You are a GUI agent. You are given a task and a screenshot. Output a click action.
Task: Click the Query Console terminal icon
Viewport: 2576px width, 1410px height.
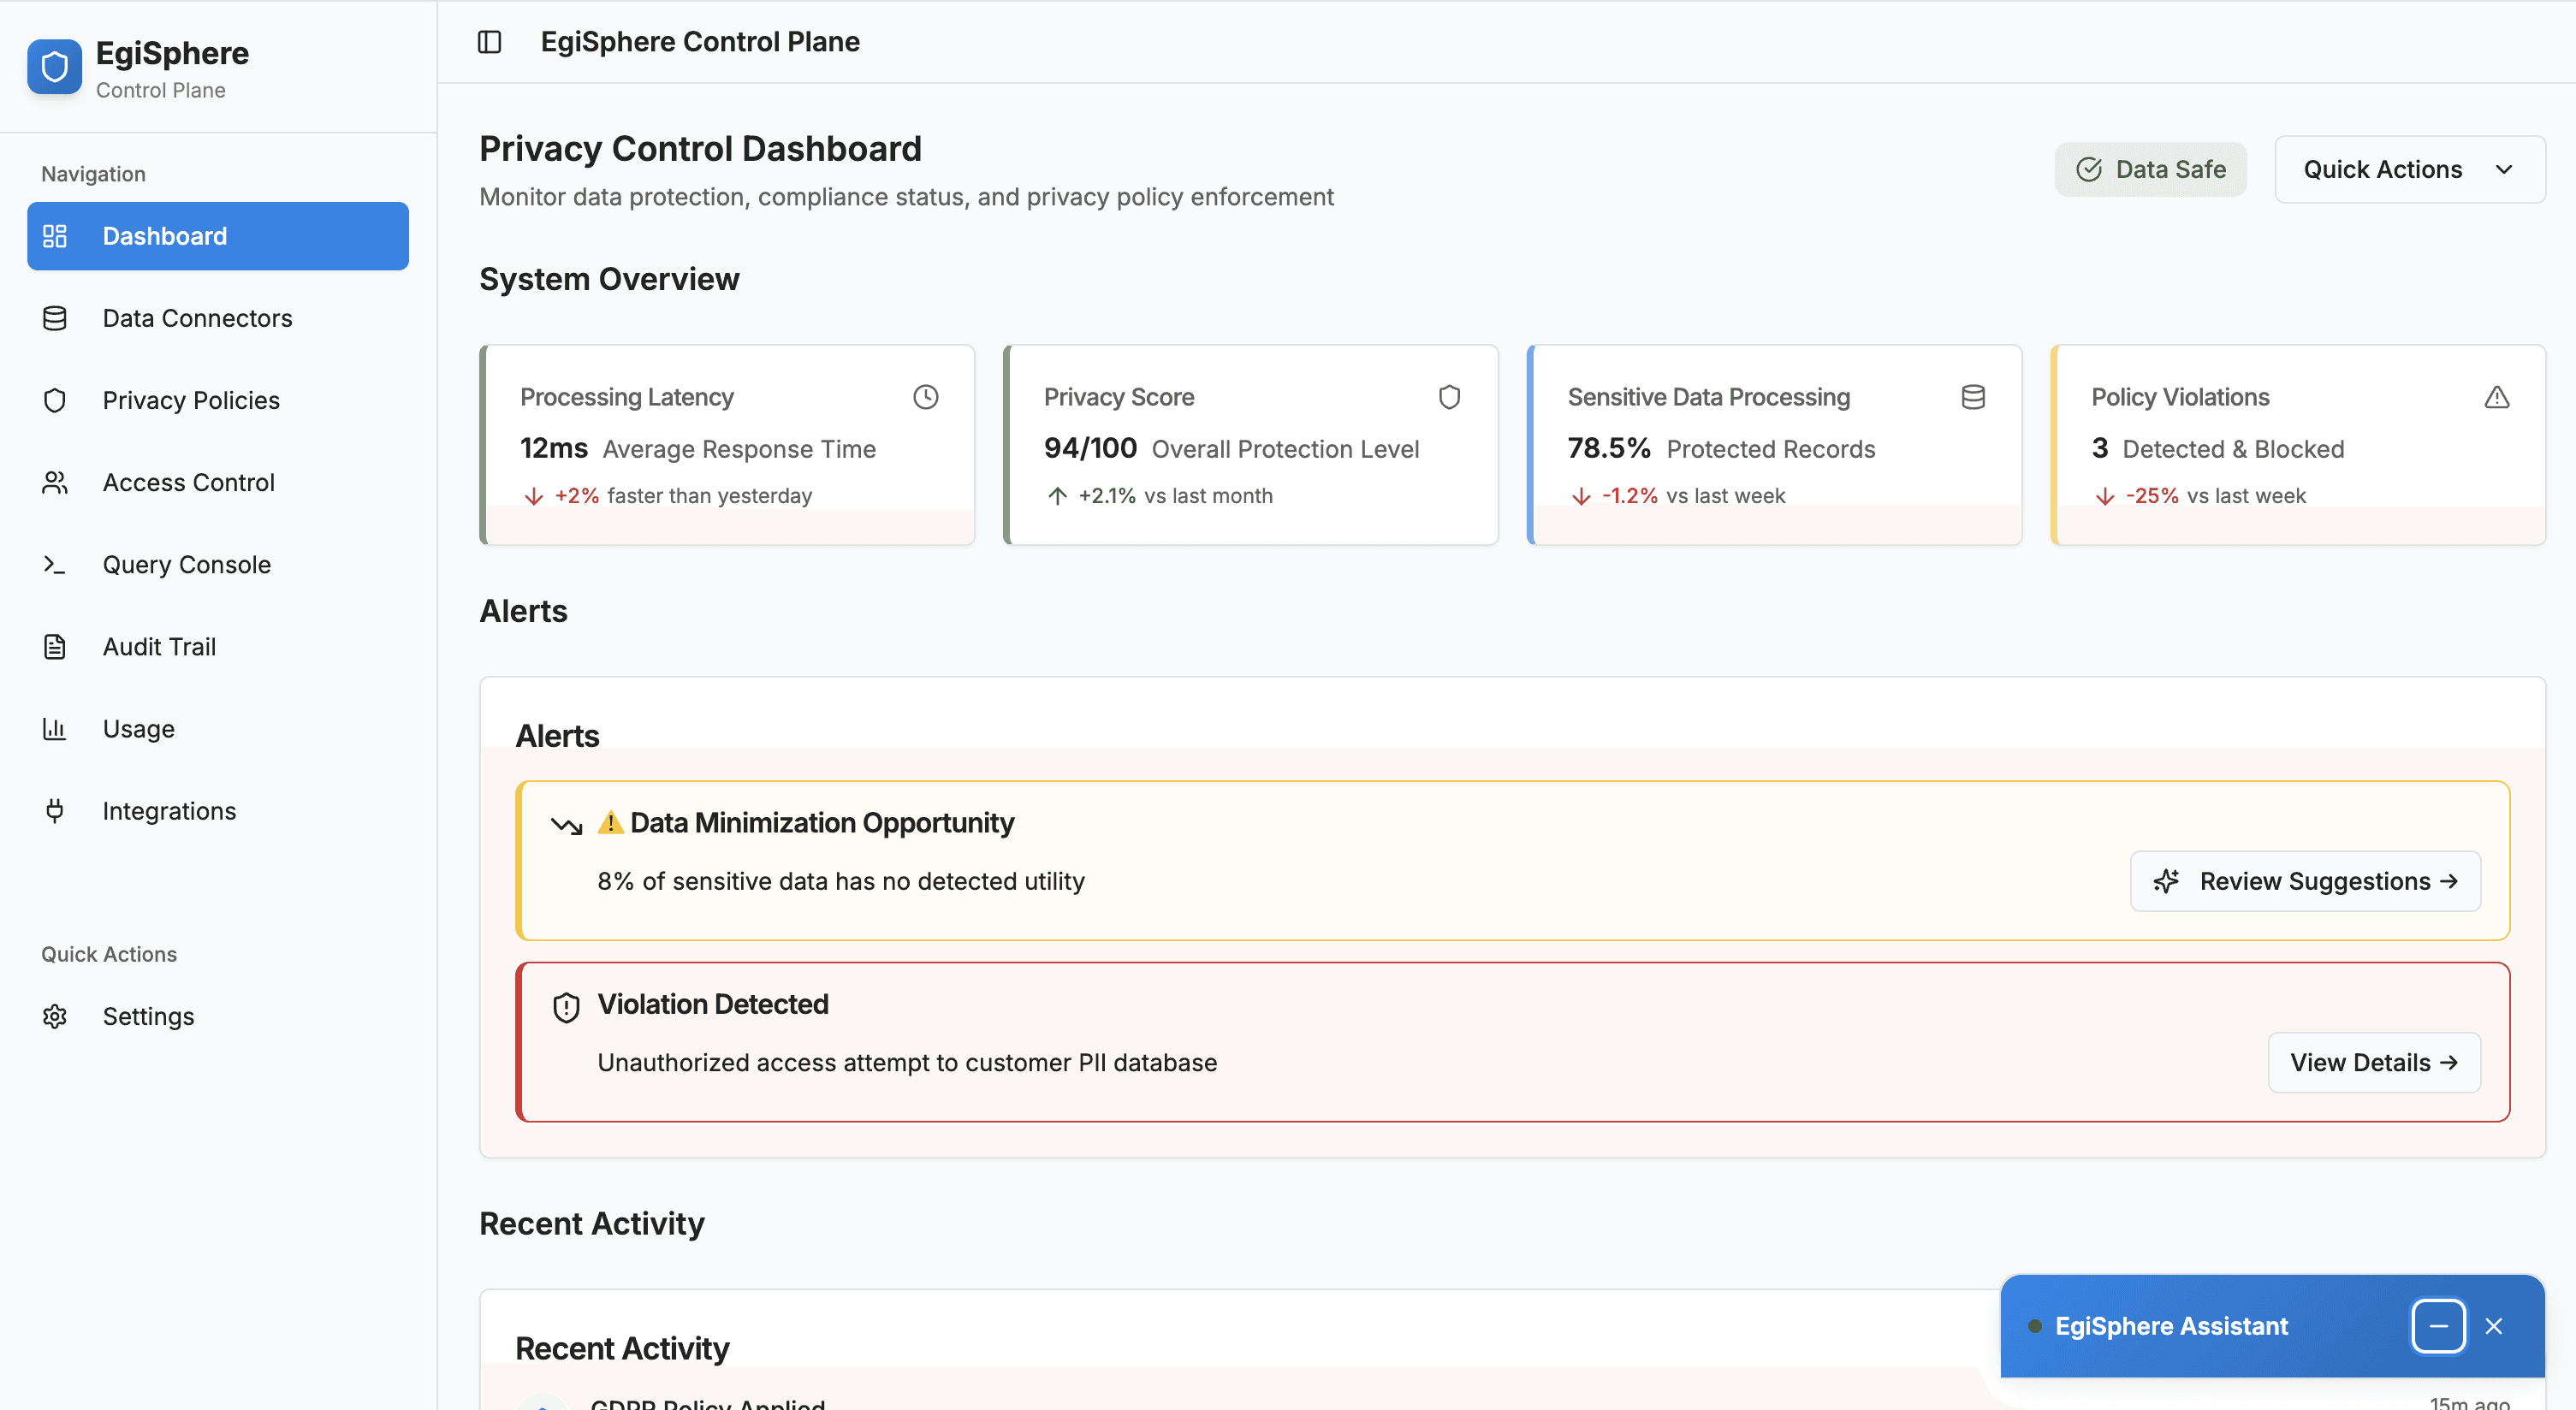[x=55, y=564]
